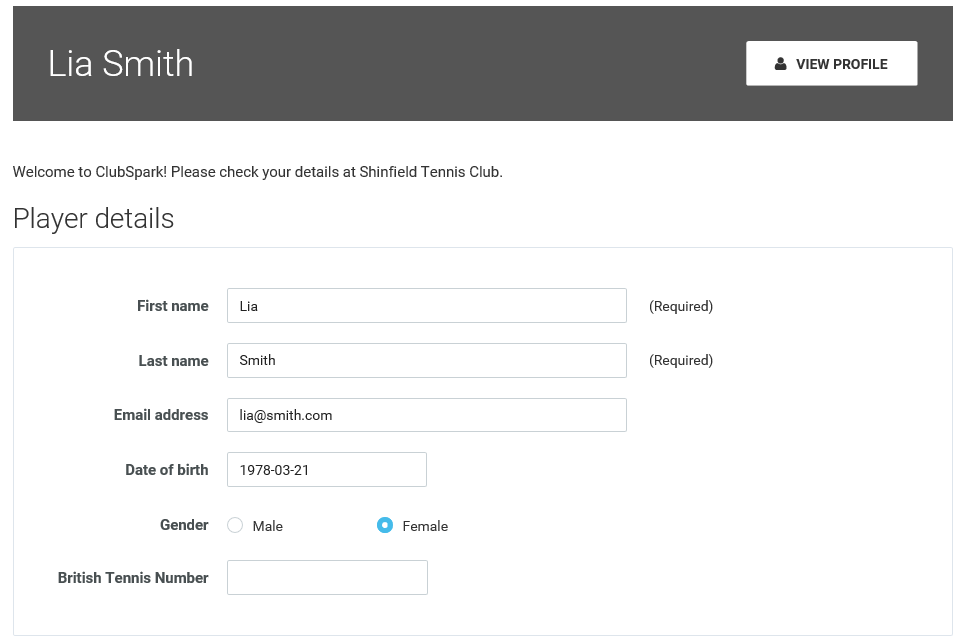This screenshot has width=964, height=644.
Task: Focus the First name input field
Action: coord(426,306)
